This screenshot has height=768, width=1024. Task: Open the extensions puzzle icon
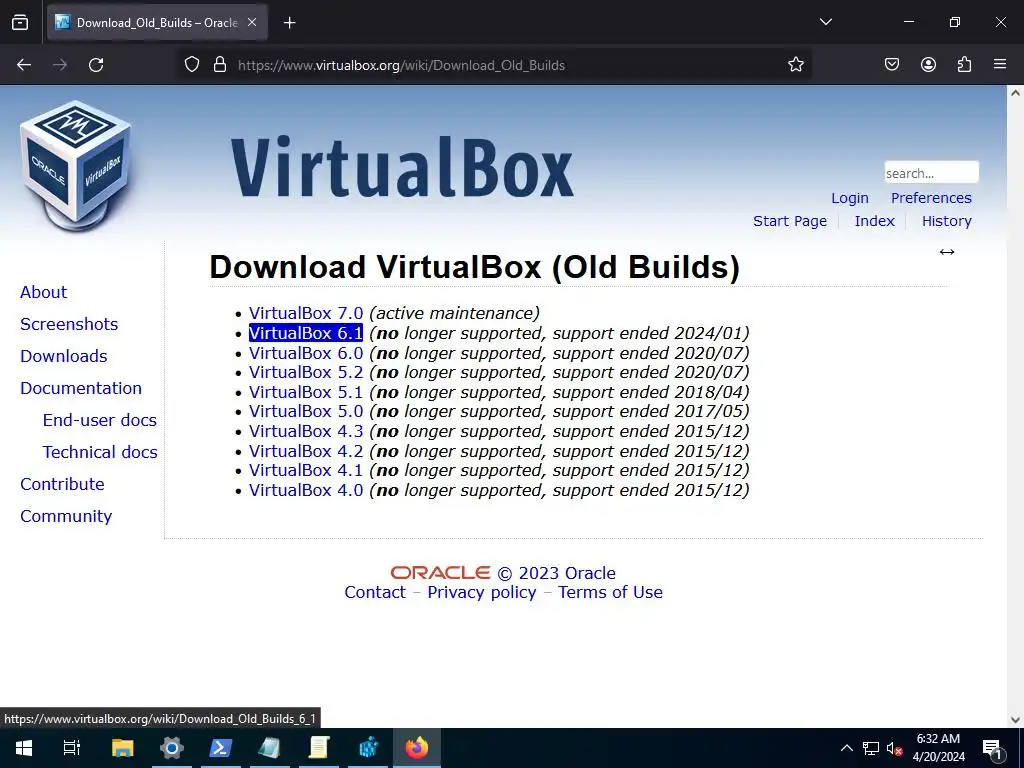point(964,65)
